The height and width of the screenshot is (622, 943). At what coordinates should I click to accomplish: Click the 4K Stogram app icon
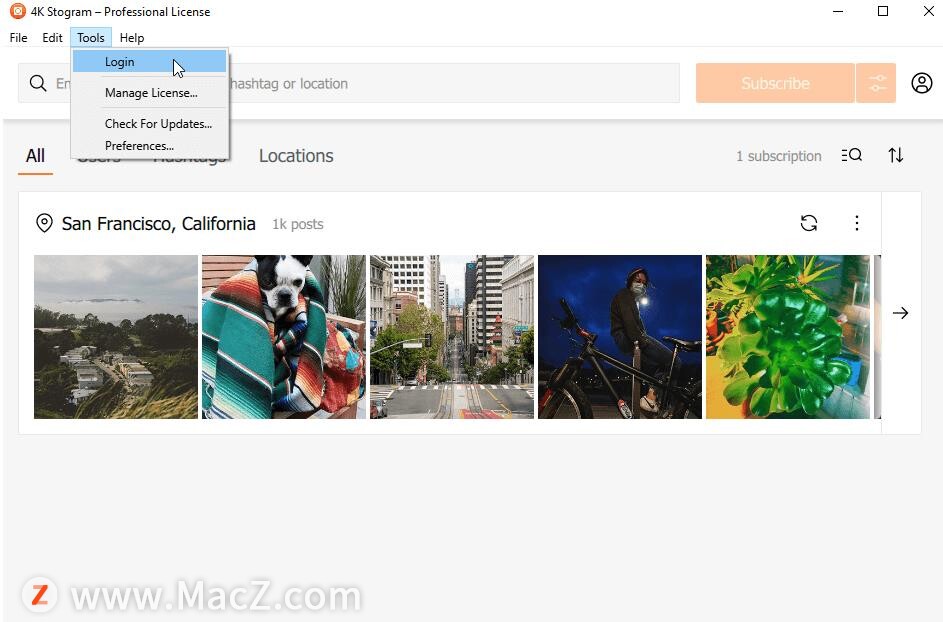pyautogui.click(x=17, y=11)
